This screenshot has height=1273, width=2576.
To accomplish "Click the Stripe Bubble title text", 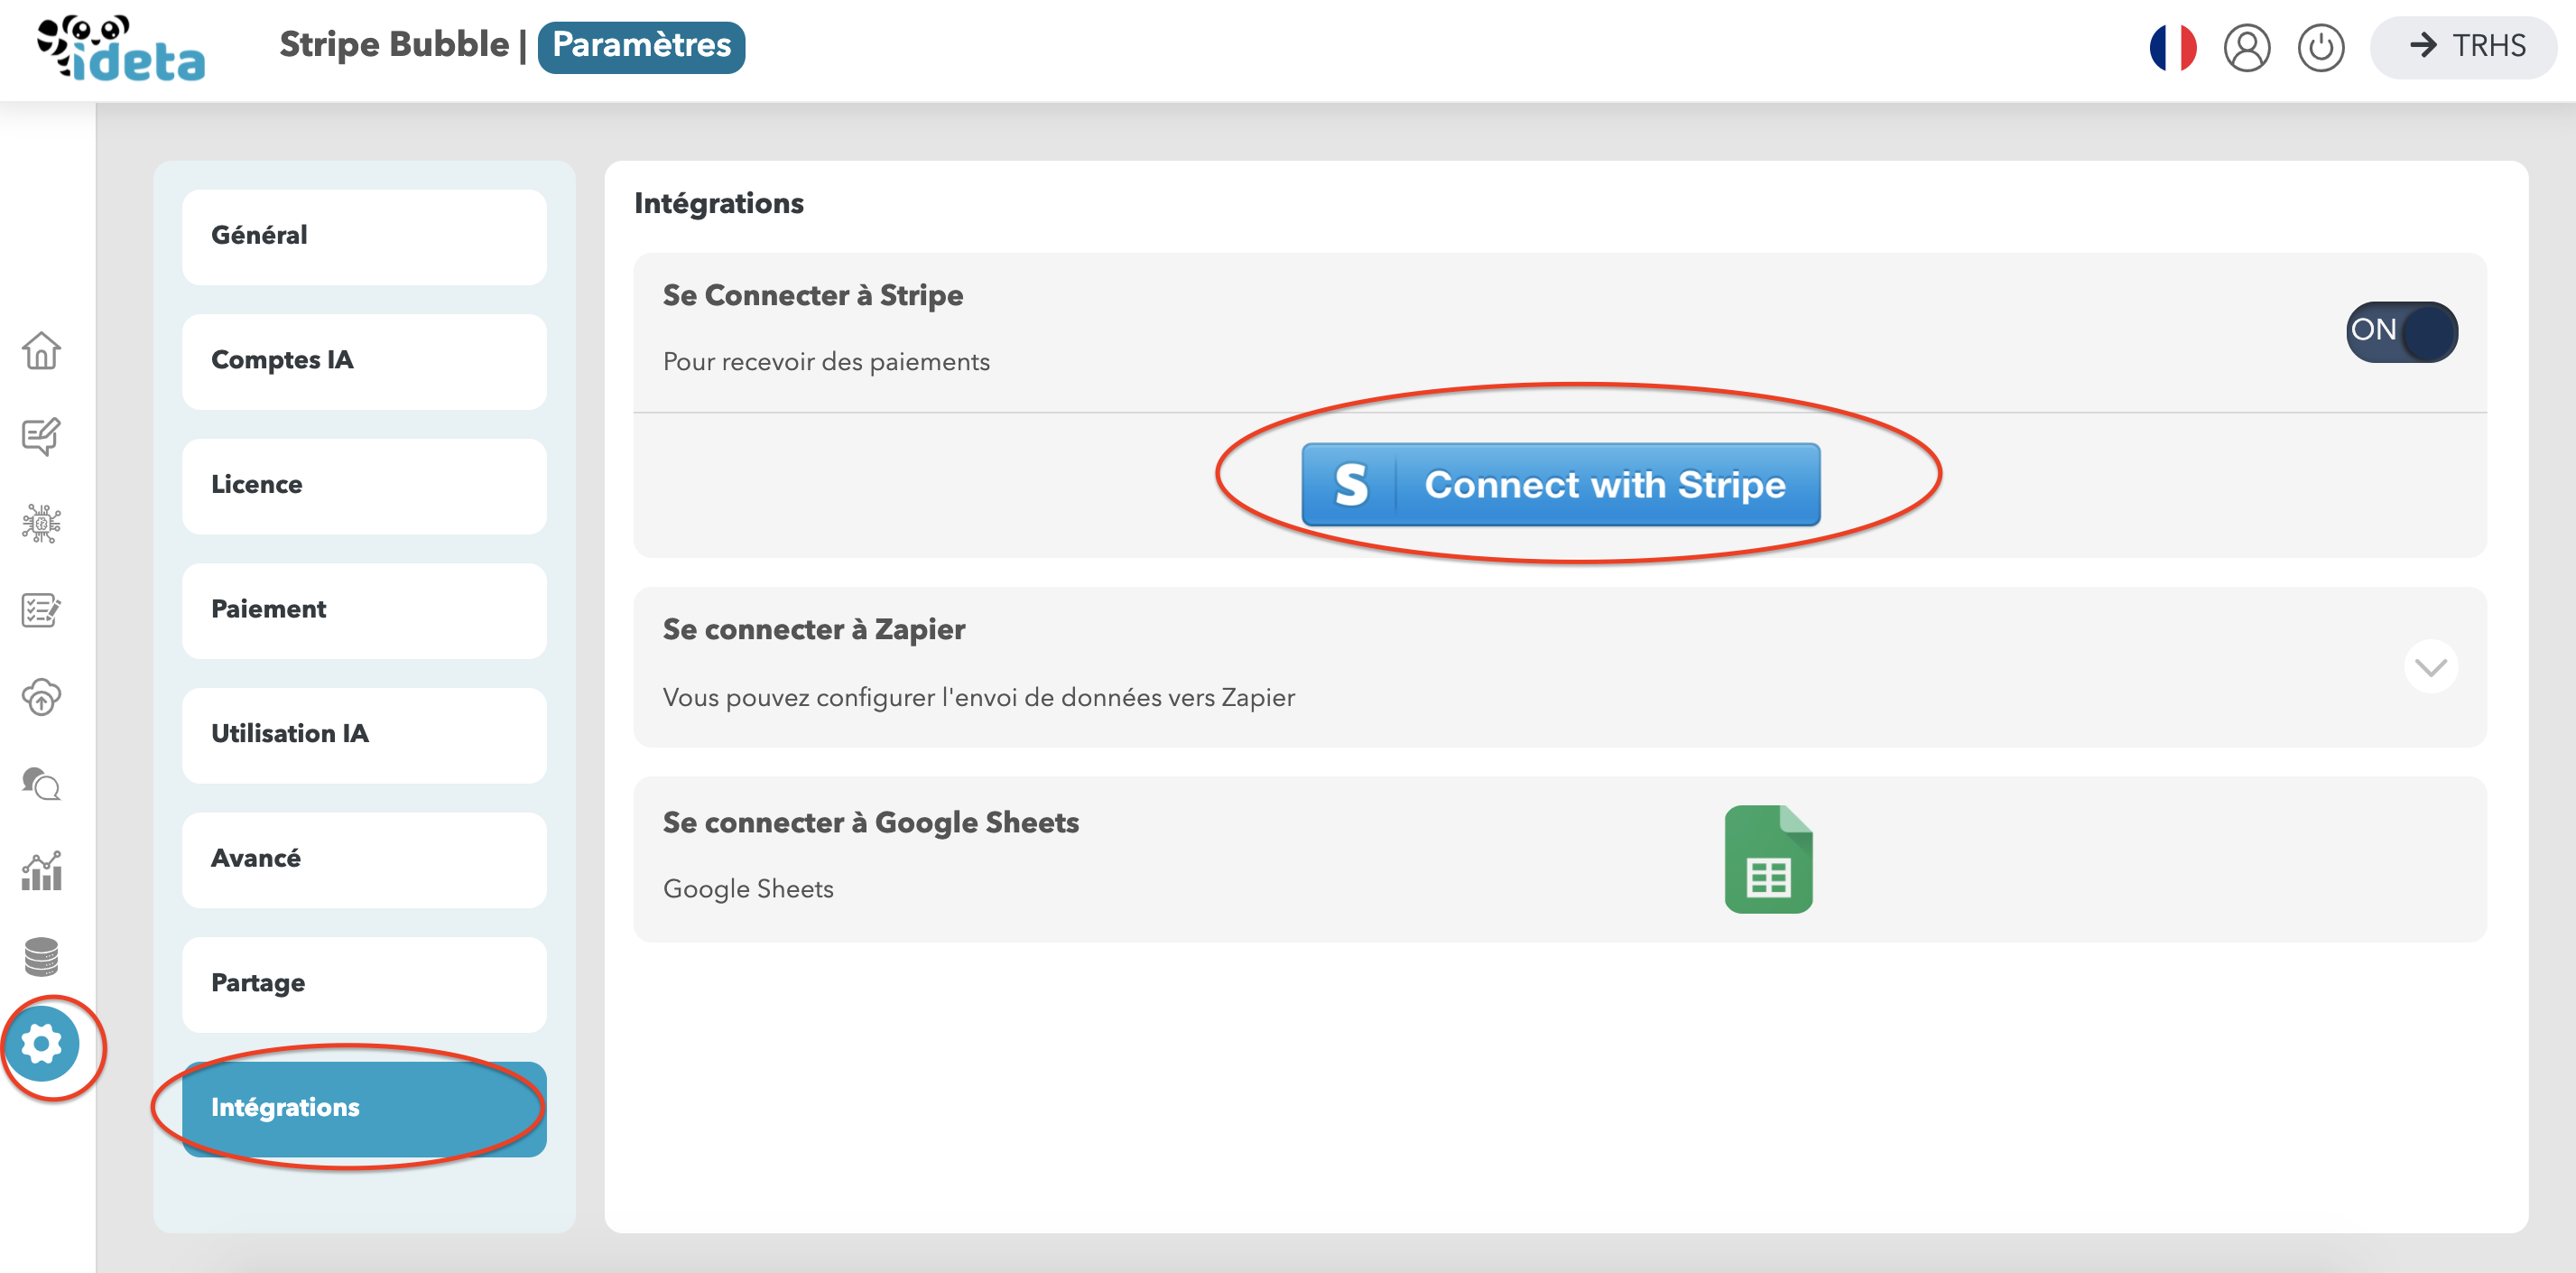I will (x=394, y=45).
